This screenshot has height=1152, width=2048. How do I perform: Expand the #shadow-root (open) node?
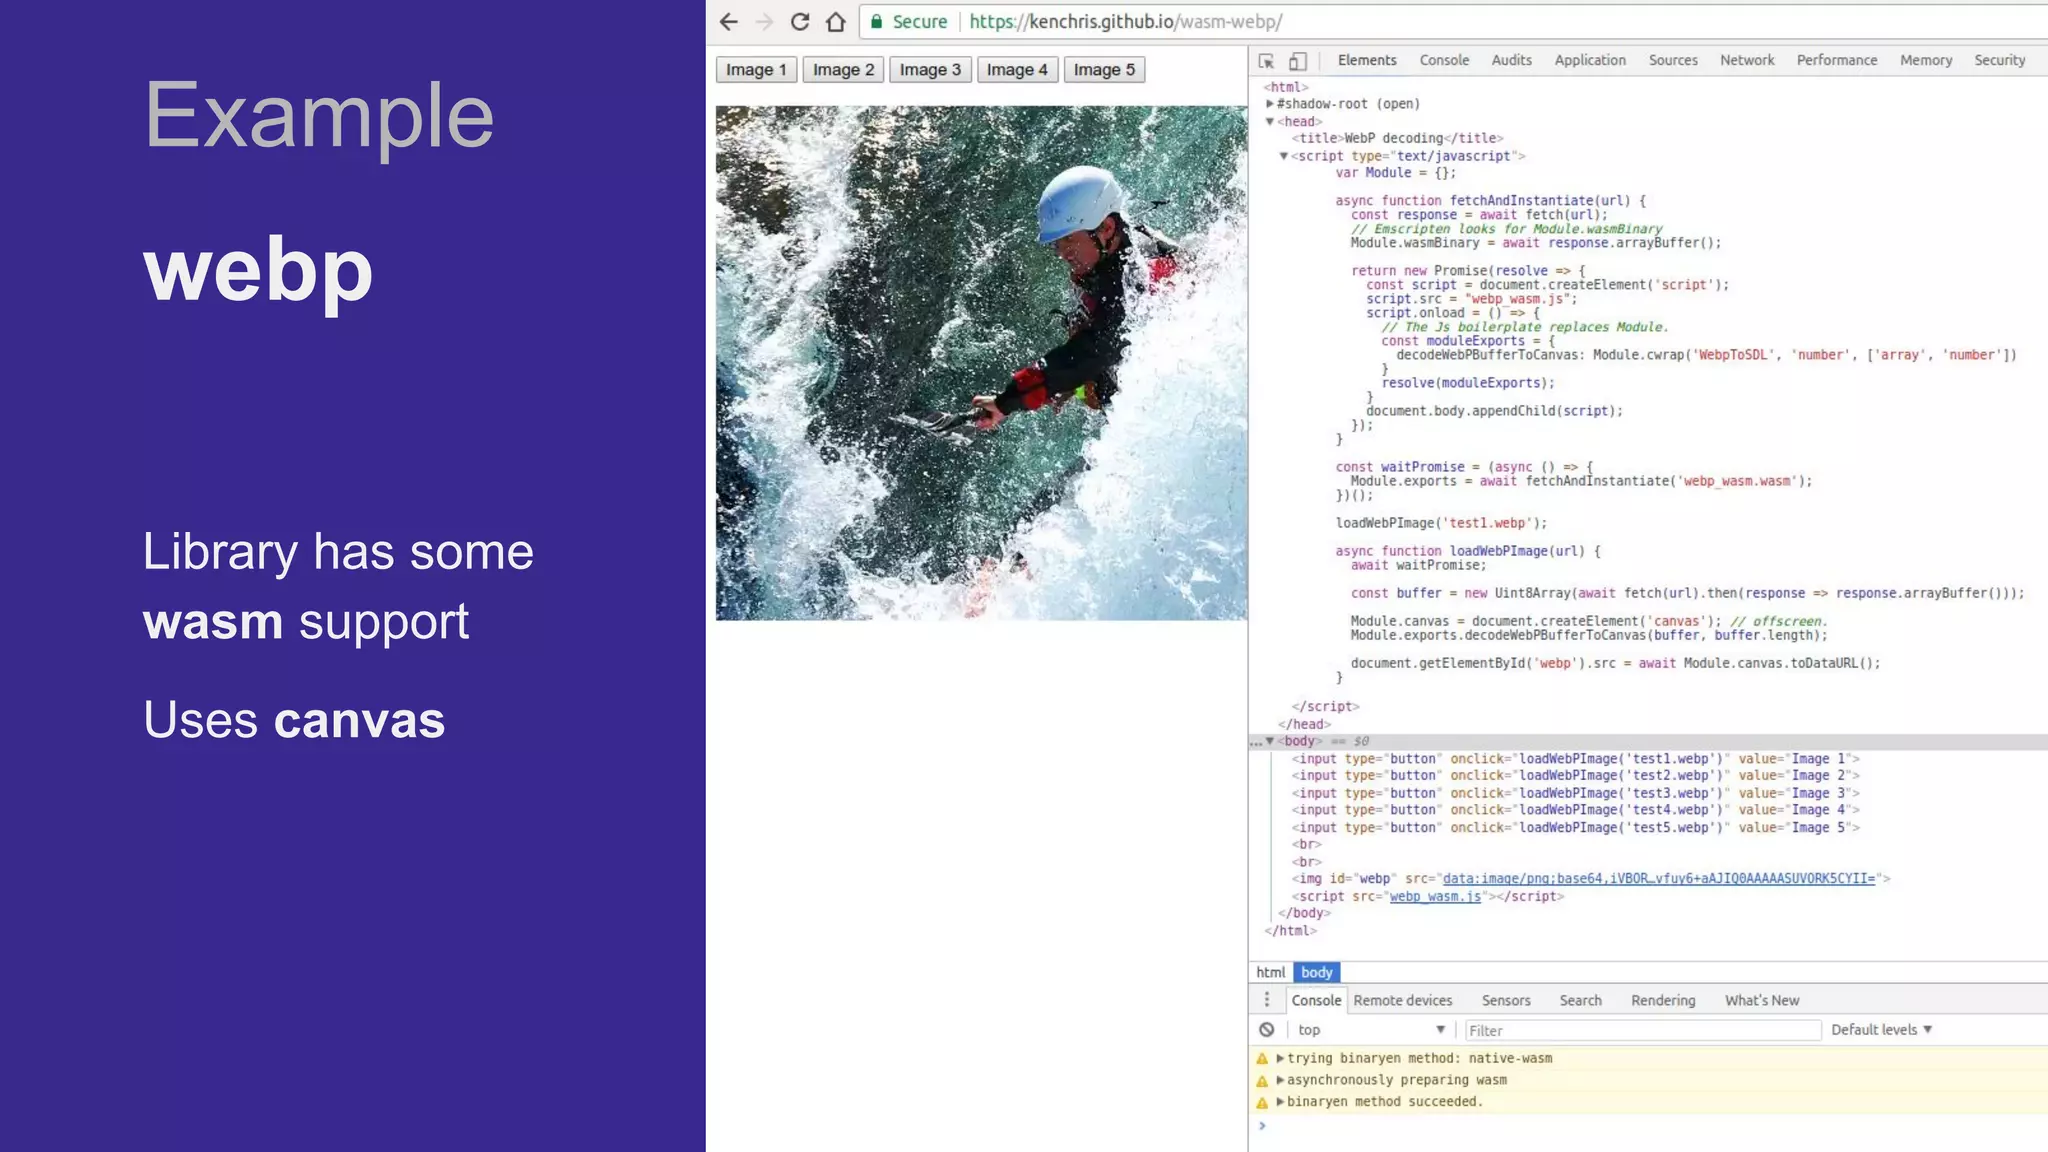click(1270, 104)
